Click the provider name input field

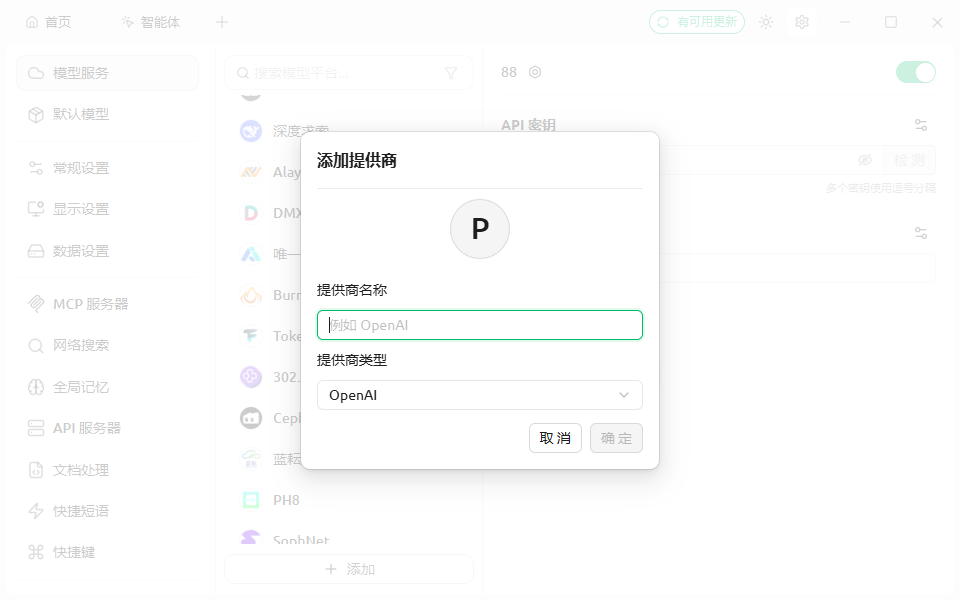coord(479,325)
